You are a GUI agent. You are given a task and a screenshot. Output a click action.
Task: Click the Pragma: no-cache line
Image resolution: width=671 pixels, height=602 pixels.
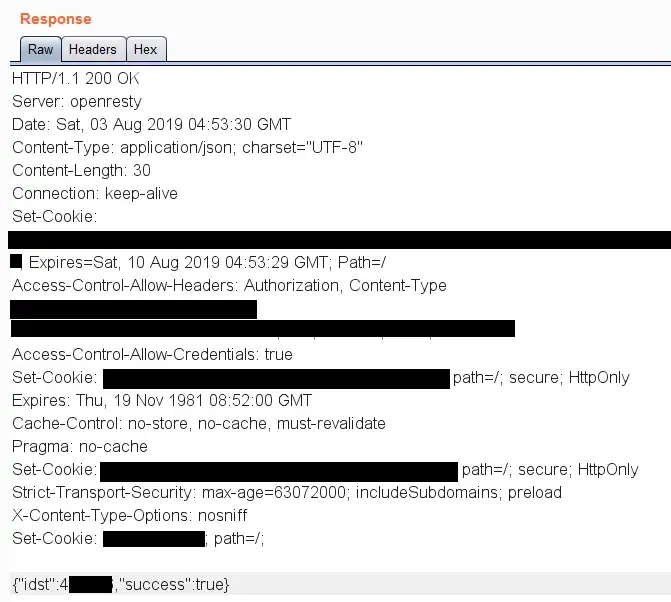pos(80,447)
